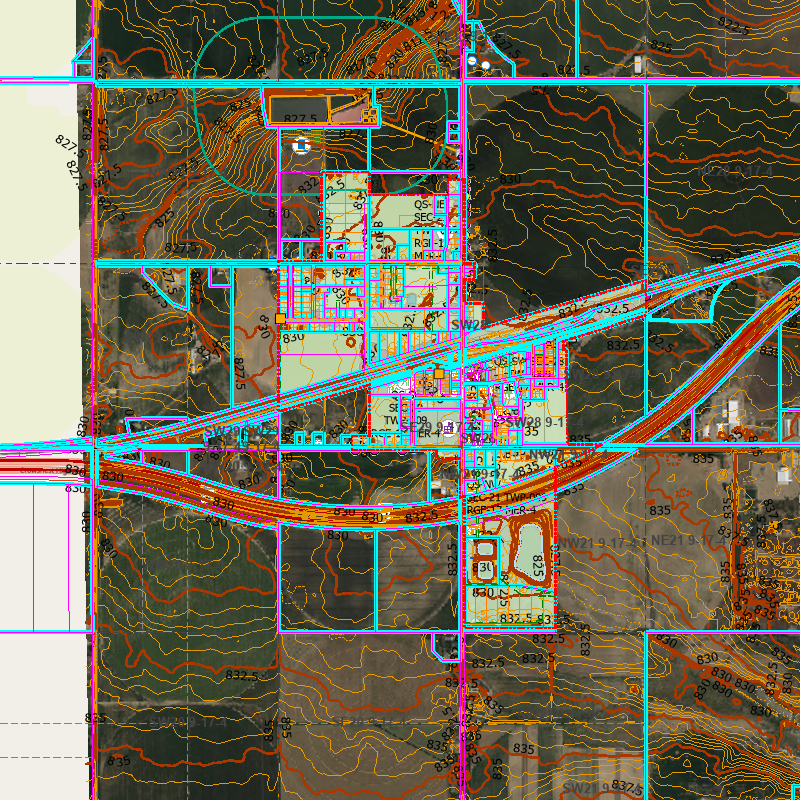Screen dimensions: 800x800
Task: Select the small pond labeled 830
Action: 484,569
